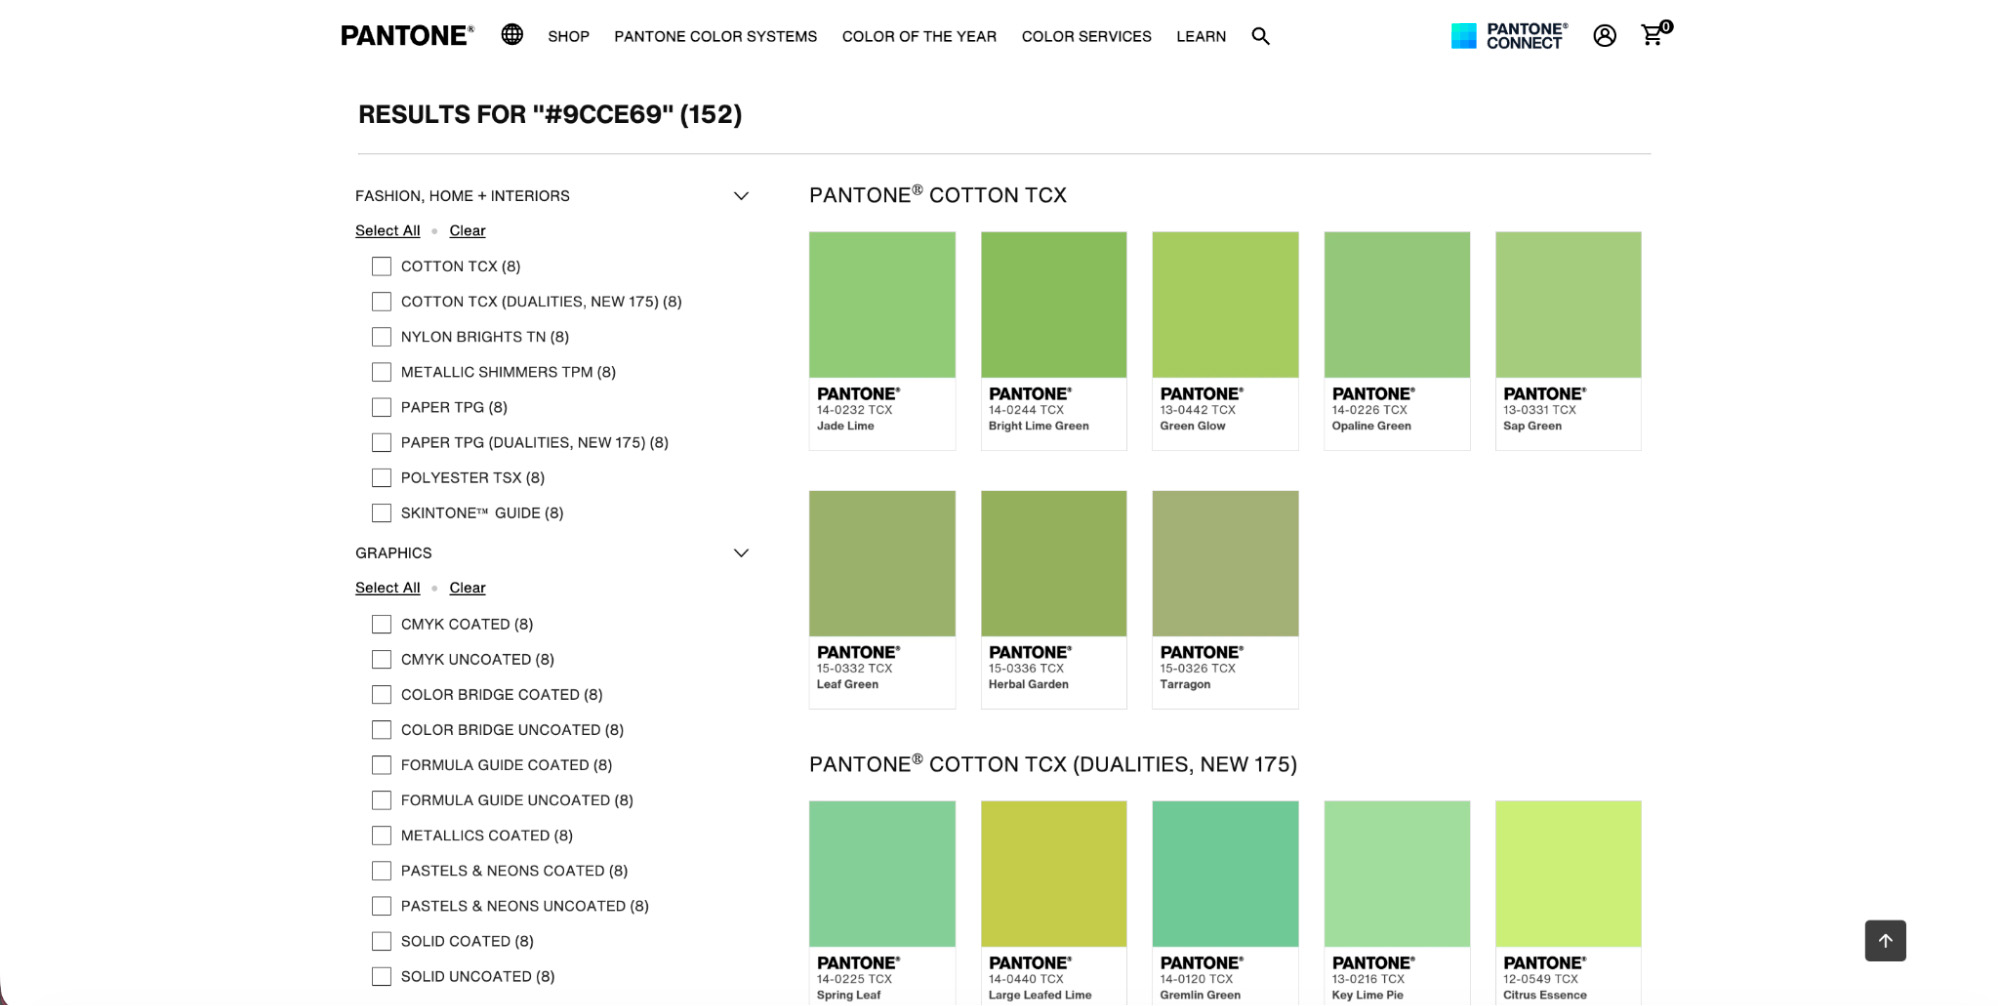Click Clear under FASHION, HOME + INTERIORS
The height and width of the screenshot is (1006, 1999).
[x=467, y=230]
